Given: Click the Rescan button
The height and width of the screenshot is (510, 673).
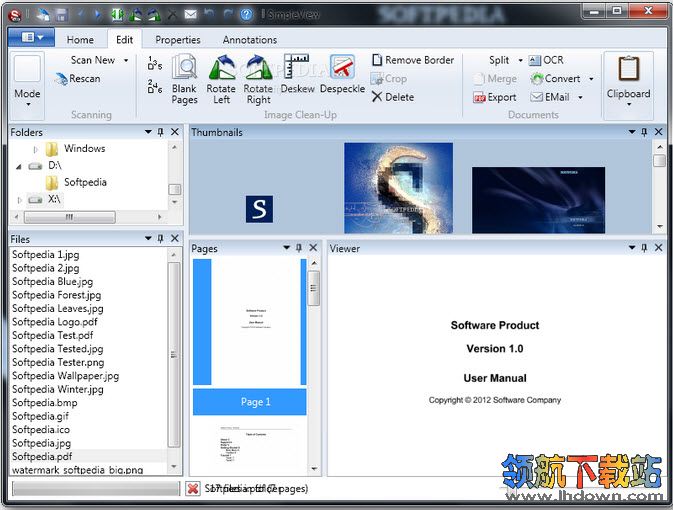Looking at the screenshot, I should [x=78, y=79].
